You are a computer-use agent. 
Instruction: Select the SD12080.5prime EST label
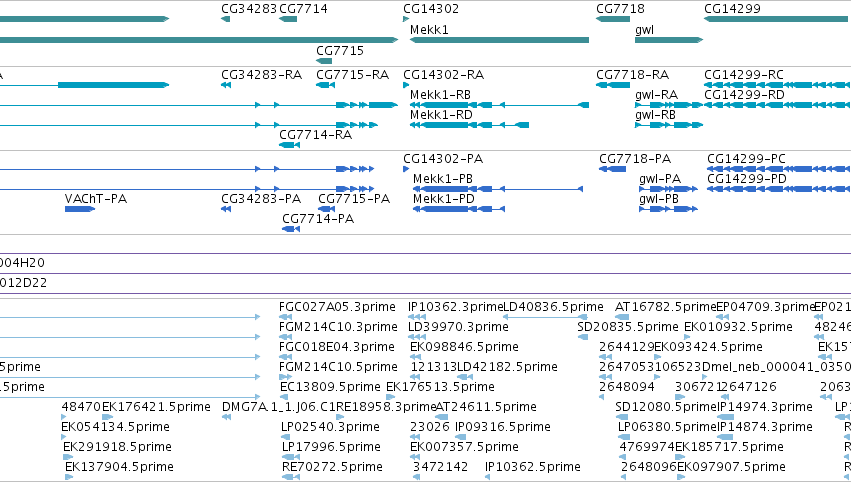click(x=666, y=408)
